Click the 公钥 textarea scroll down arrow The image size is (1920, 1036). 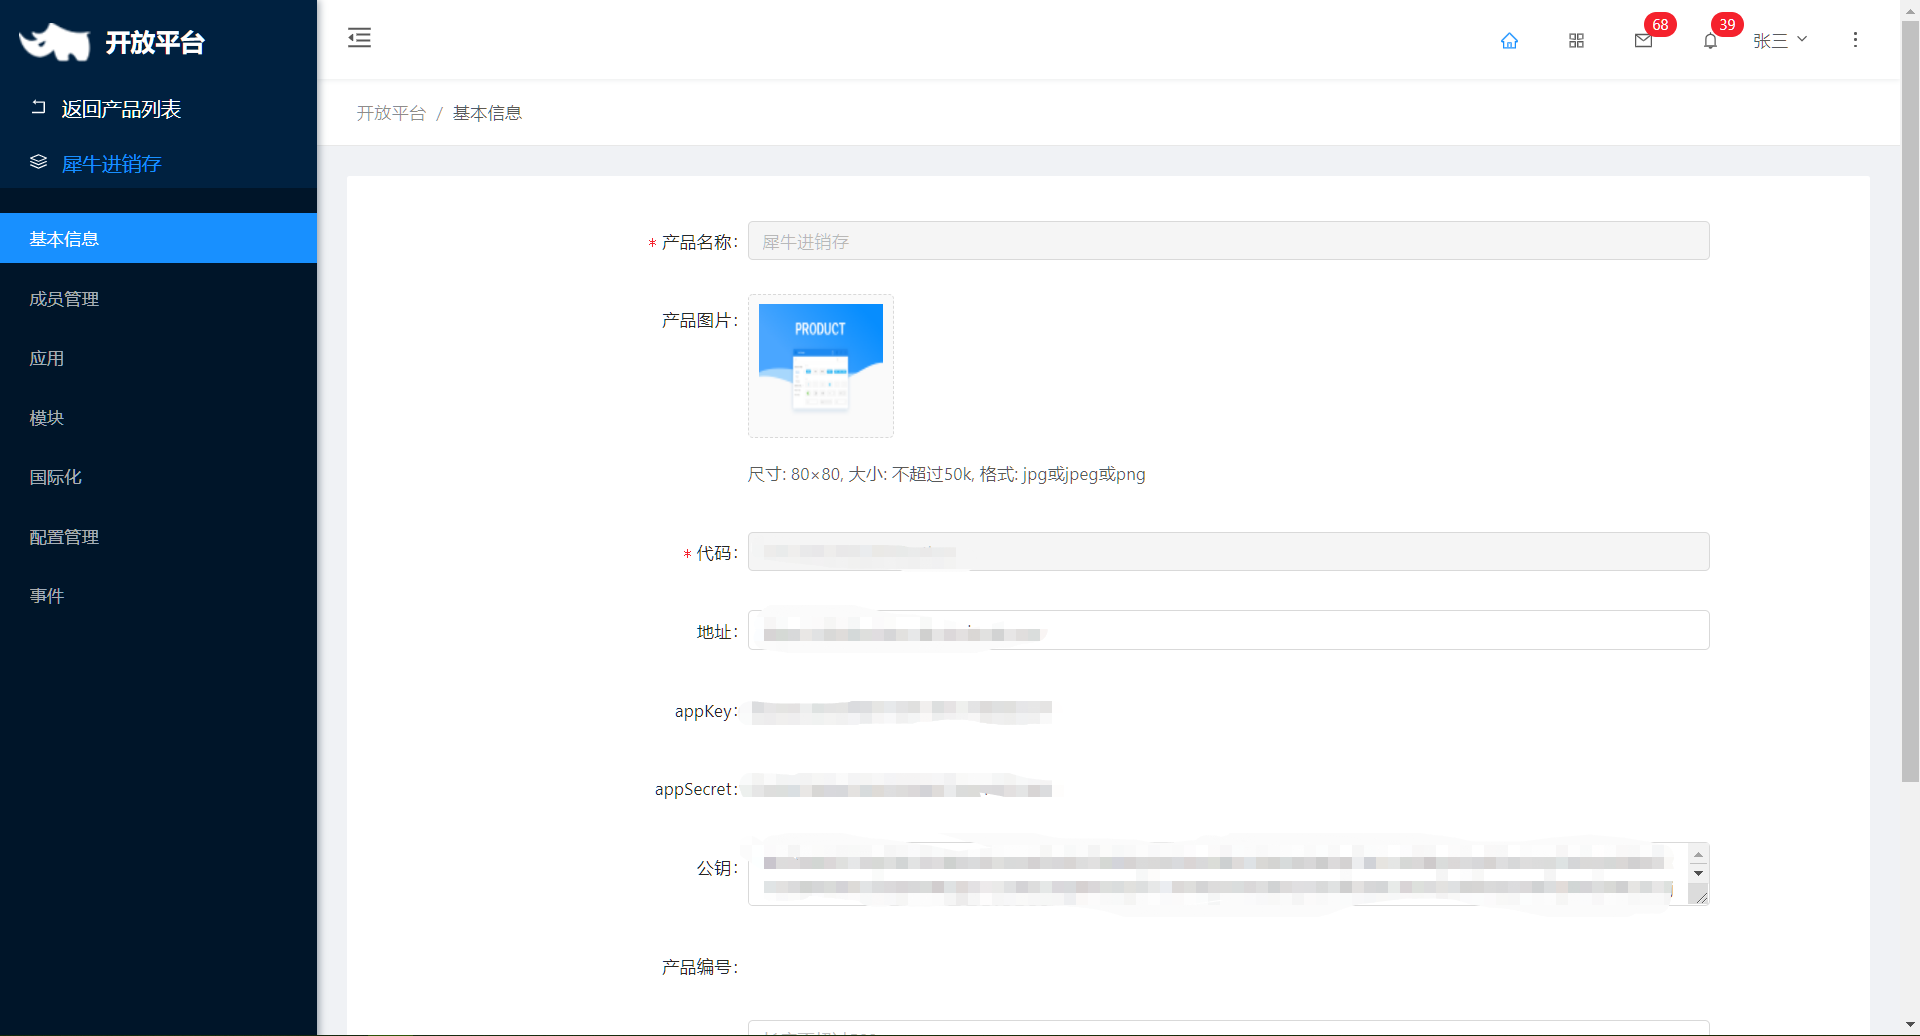(1698, 874)
